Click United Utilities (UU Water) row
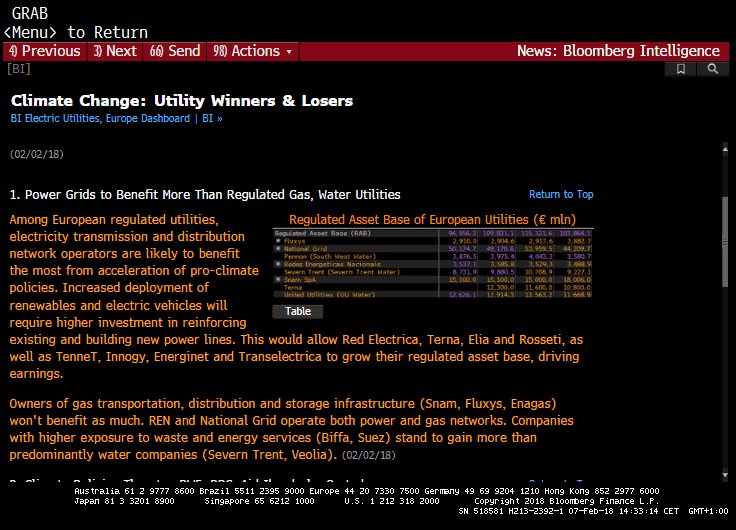 pyautogui.click(x=433, y=295)
